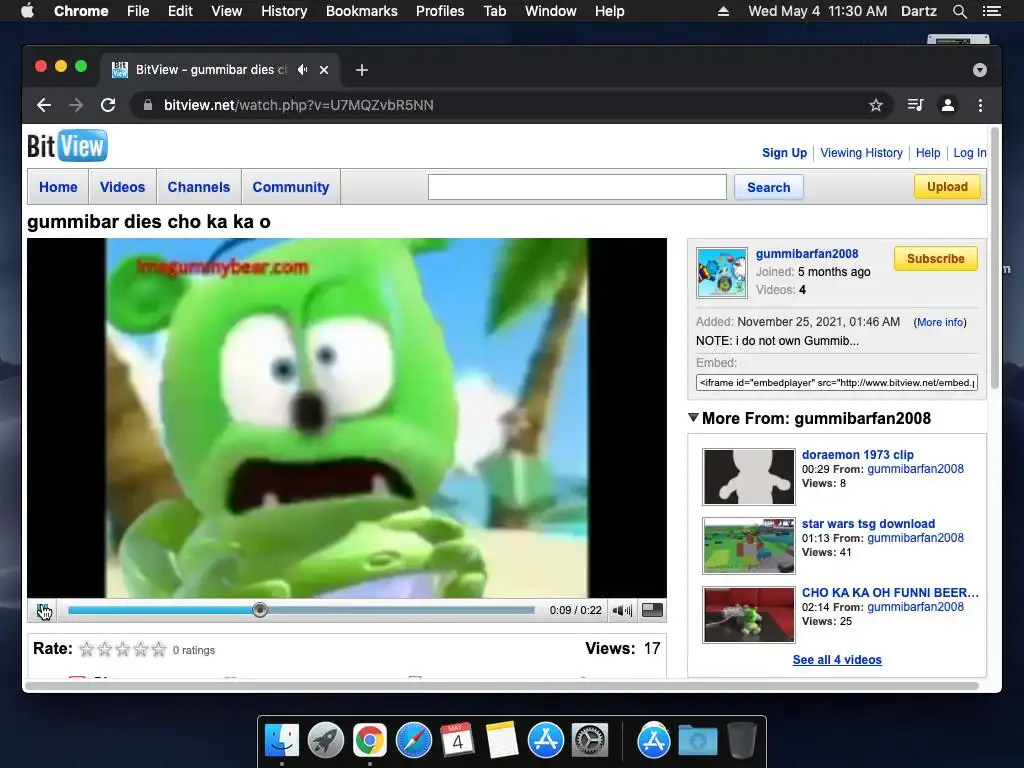
Task: Go back with browser back arrow
Action: click(44, 105)
